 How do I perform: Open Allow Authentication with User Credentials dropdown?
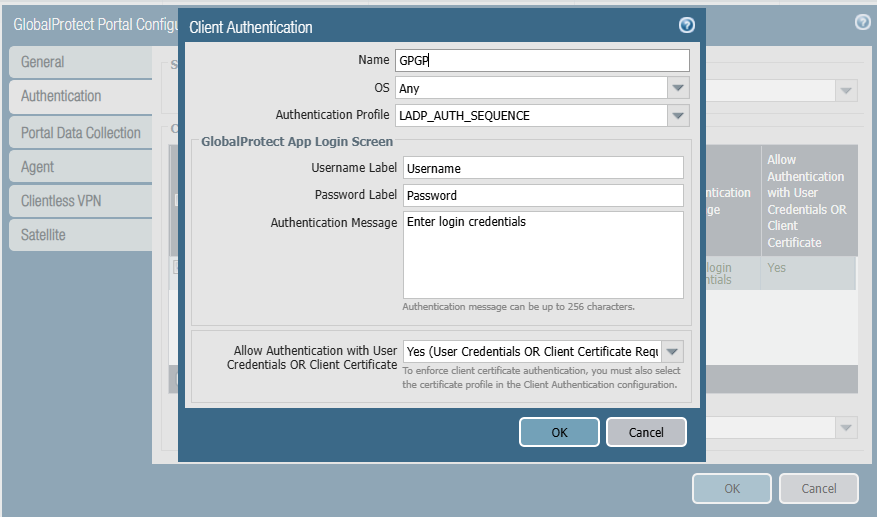tap(672, 352)
